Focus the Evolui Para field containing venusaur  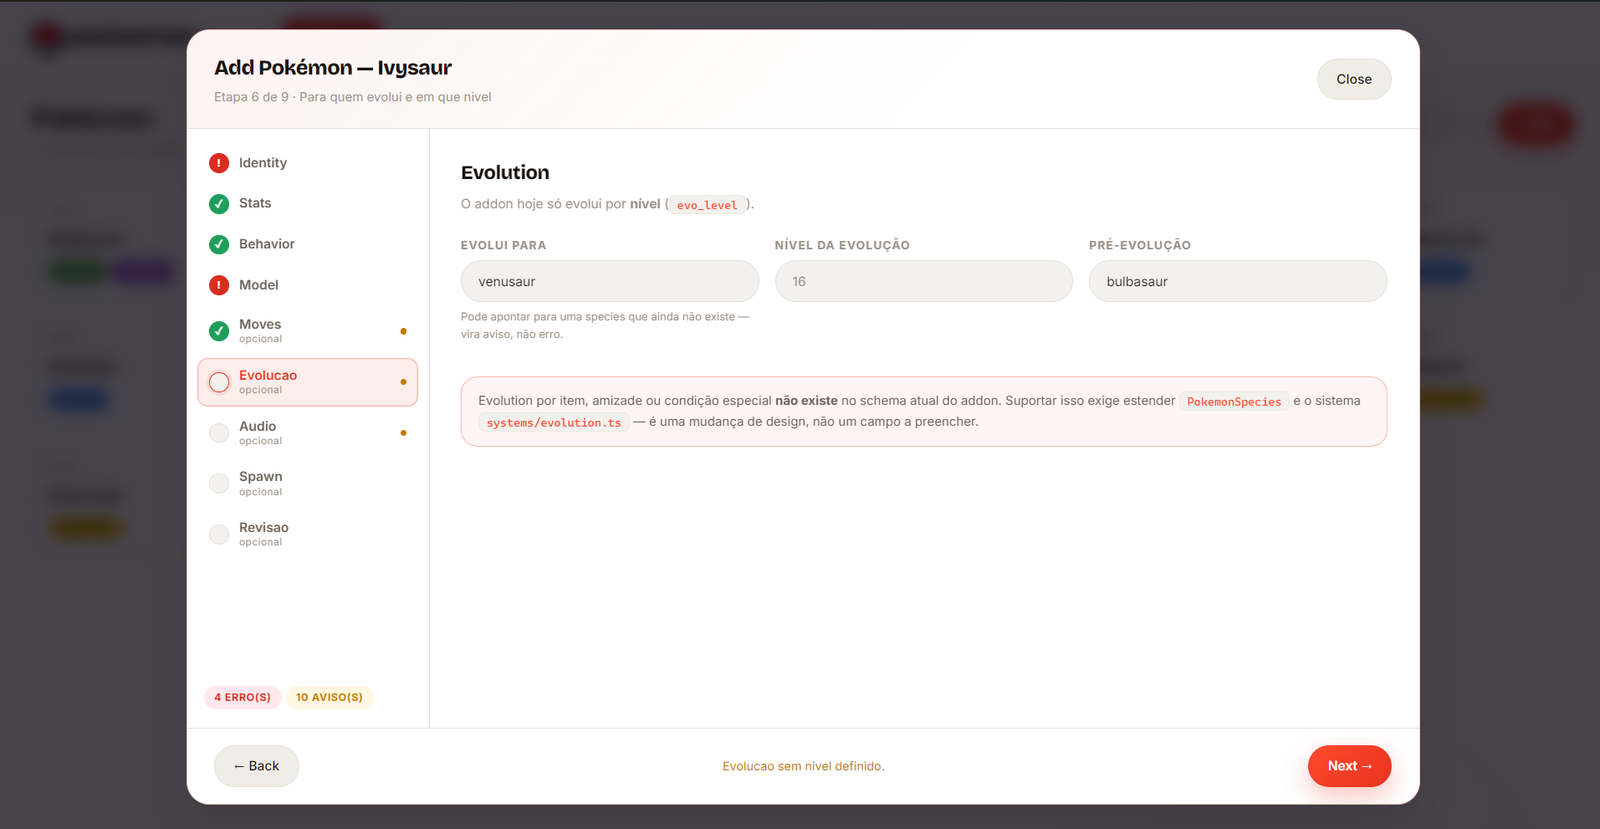610,281
